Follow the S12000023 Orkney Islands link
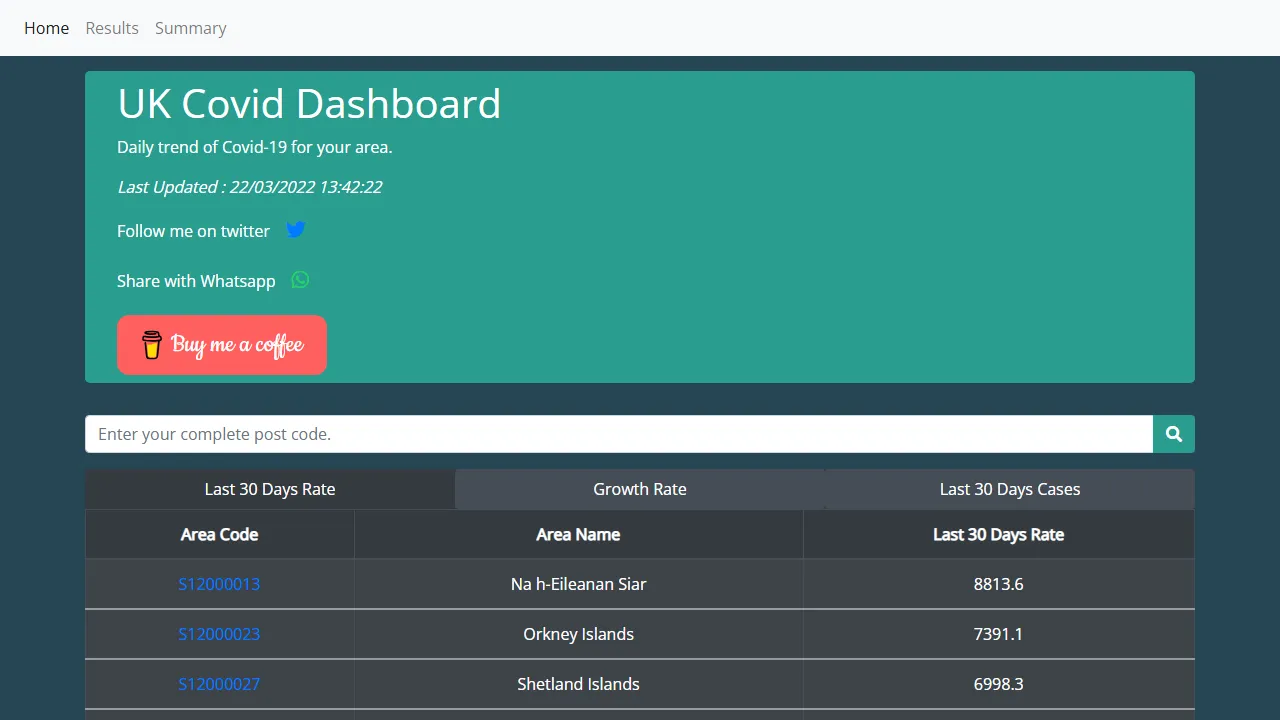The width and height of the screenshot is (1280, 720). pyautogui.click(x=219, y=633)
